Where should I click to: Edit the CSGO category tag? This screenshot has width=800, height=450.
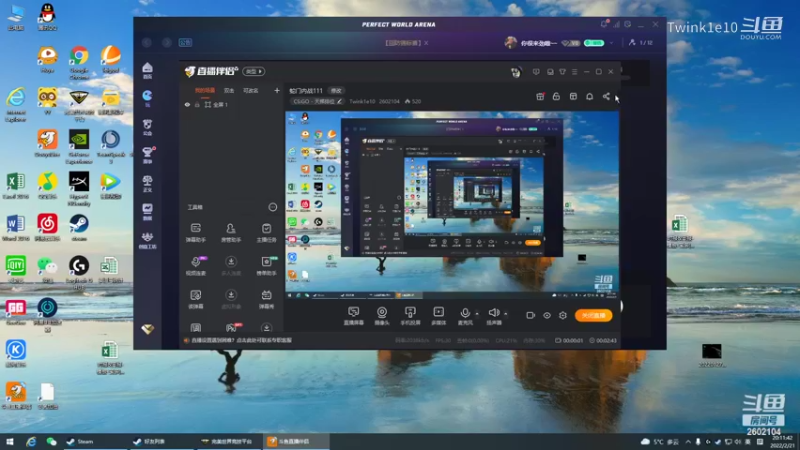coord(316,101)
